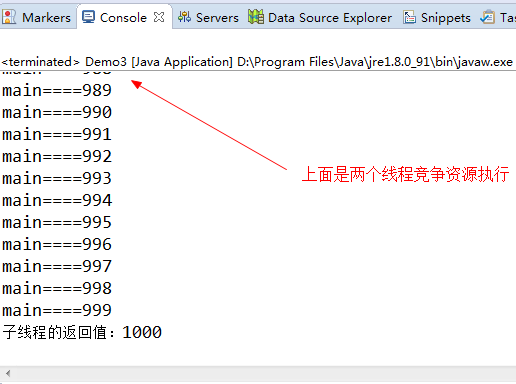Select console line main====989

(57, 90)
